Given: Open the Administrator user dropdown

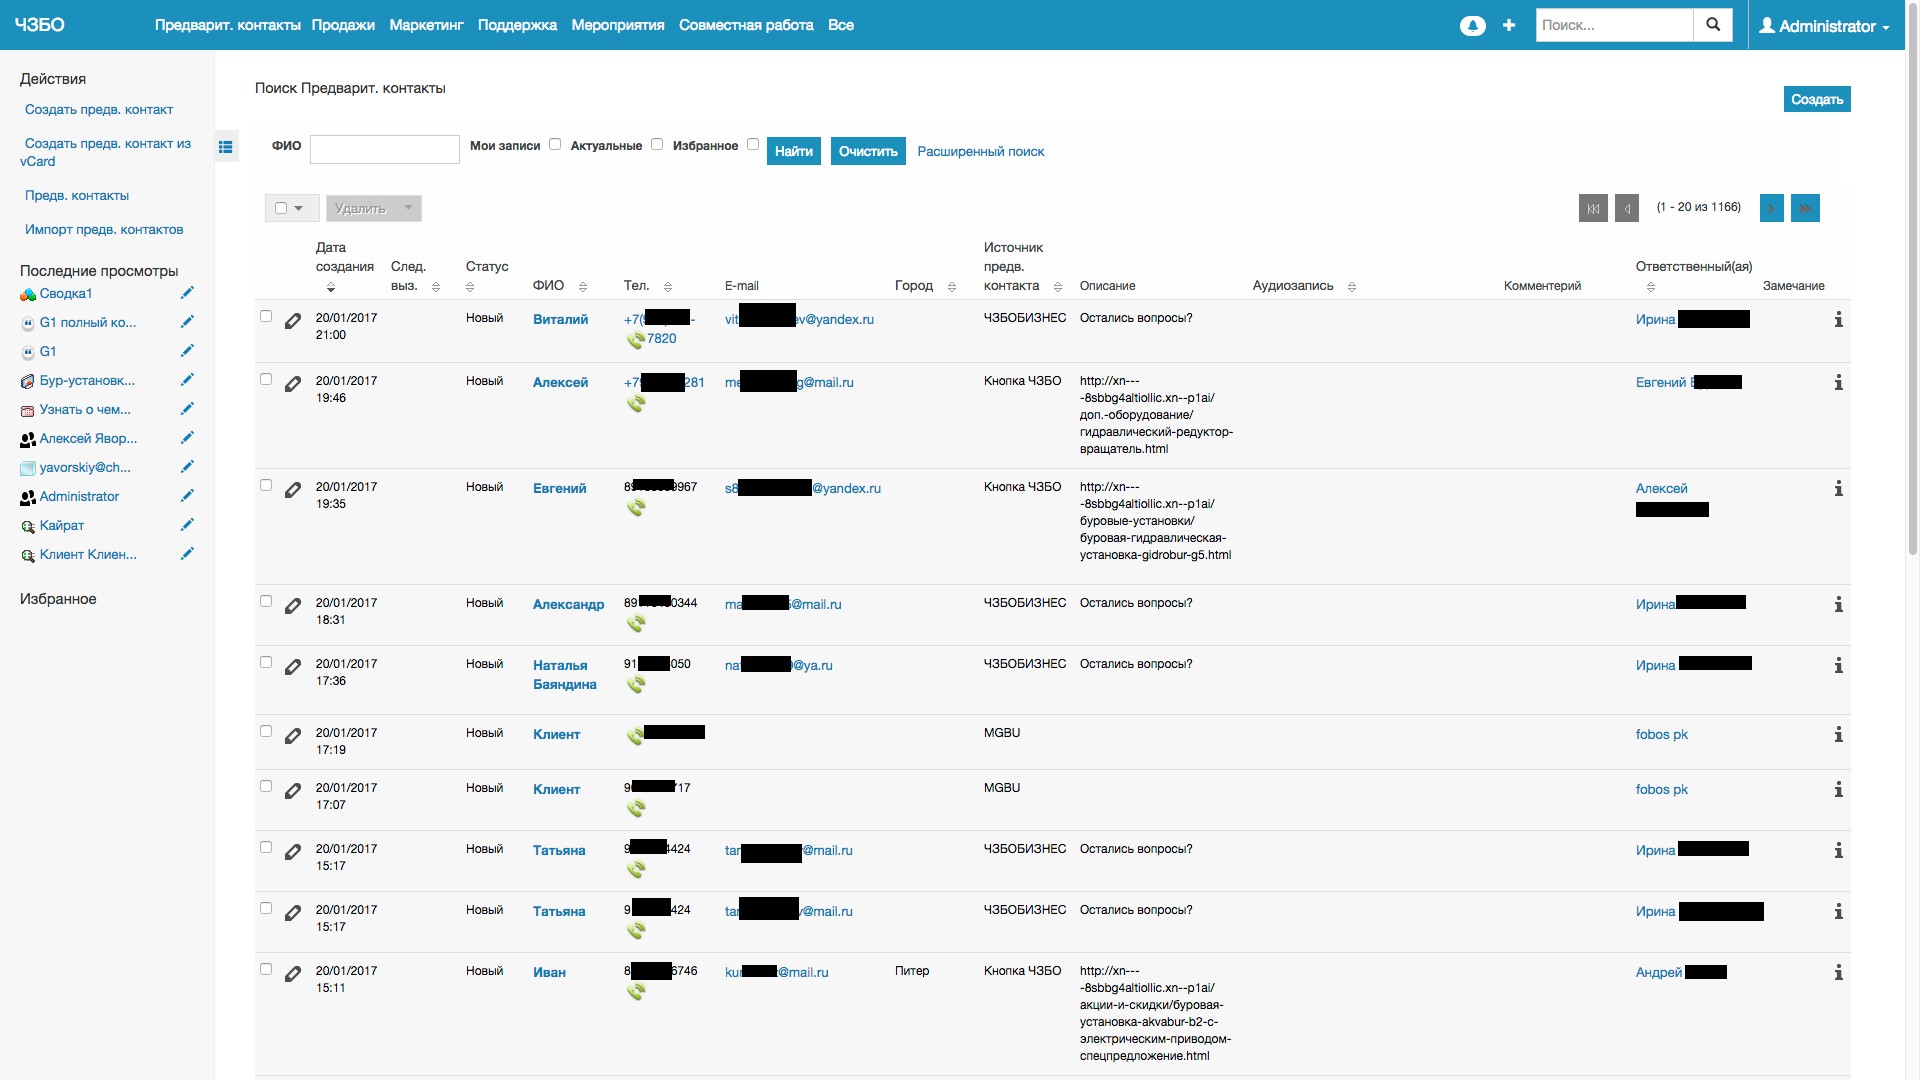Looking at the screenshot, I should tap(1824, 26).
